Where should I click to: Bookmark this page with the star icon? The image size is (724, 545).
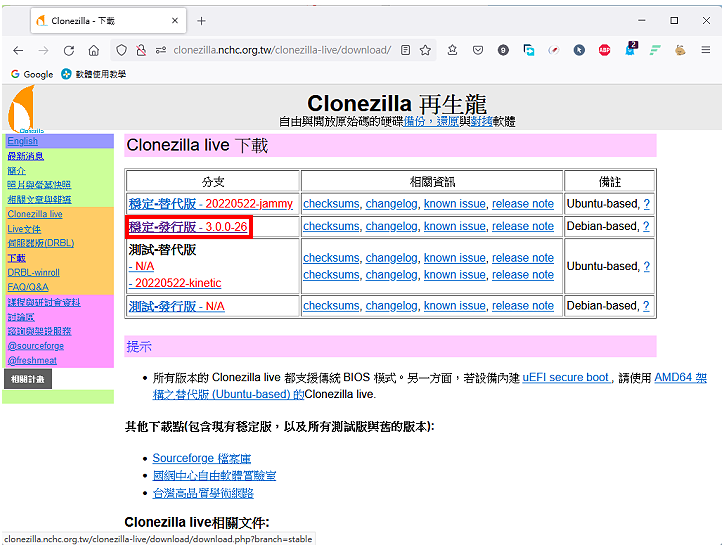(x=425, y=50)
